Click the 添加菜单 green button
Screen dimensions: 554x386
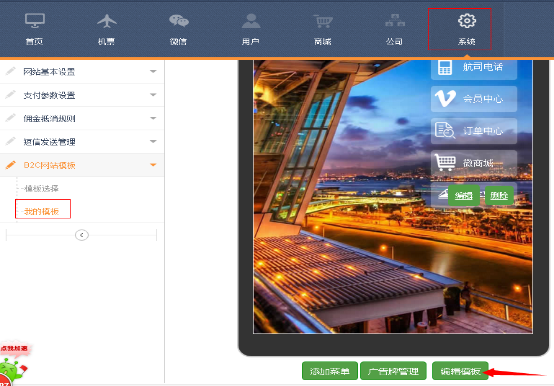tap(330, 371)
